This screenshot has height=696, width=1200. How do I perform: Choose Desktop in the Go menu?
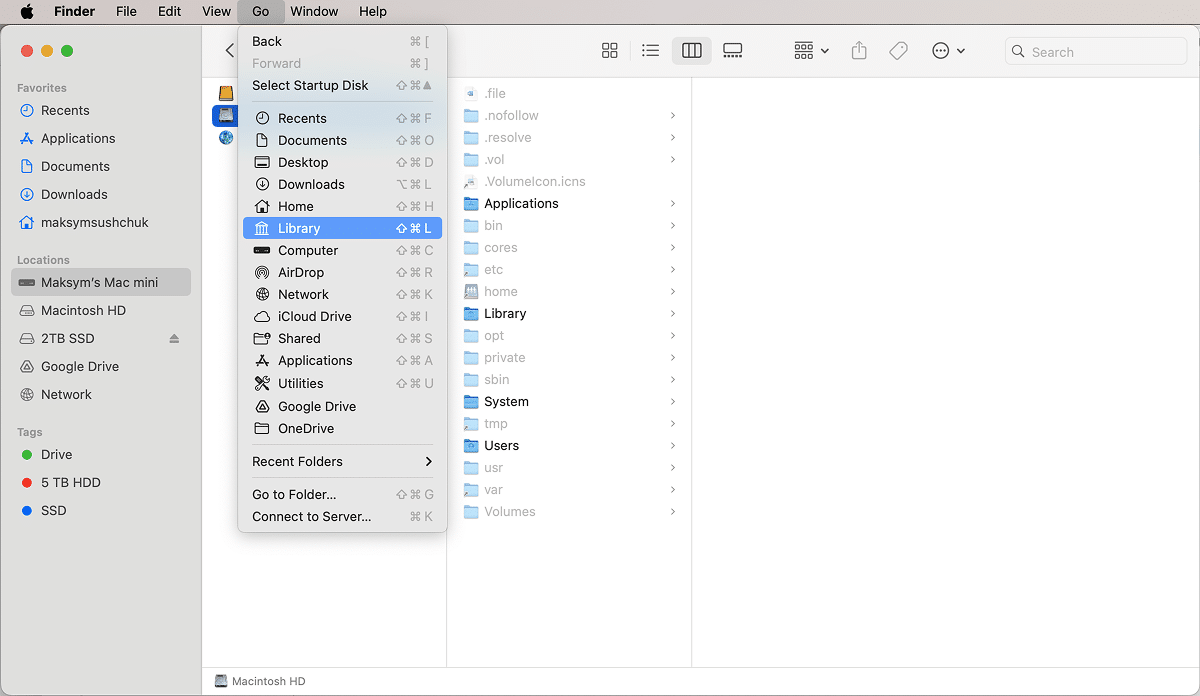coord(342,162)
